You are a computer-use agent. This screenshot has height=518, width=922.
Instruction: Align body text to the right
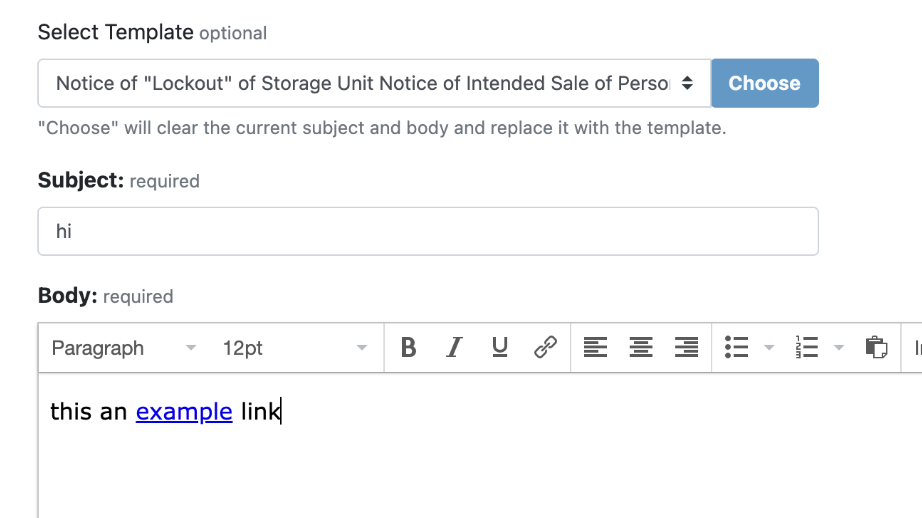coord(686,347)
